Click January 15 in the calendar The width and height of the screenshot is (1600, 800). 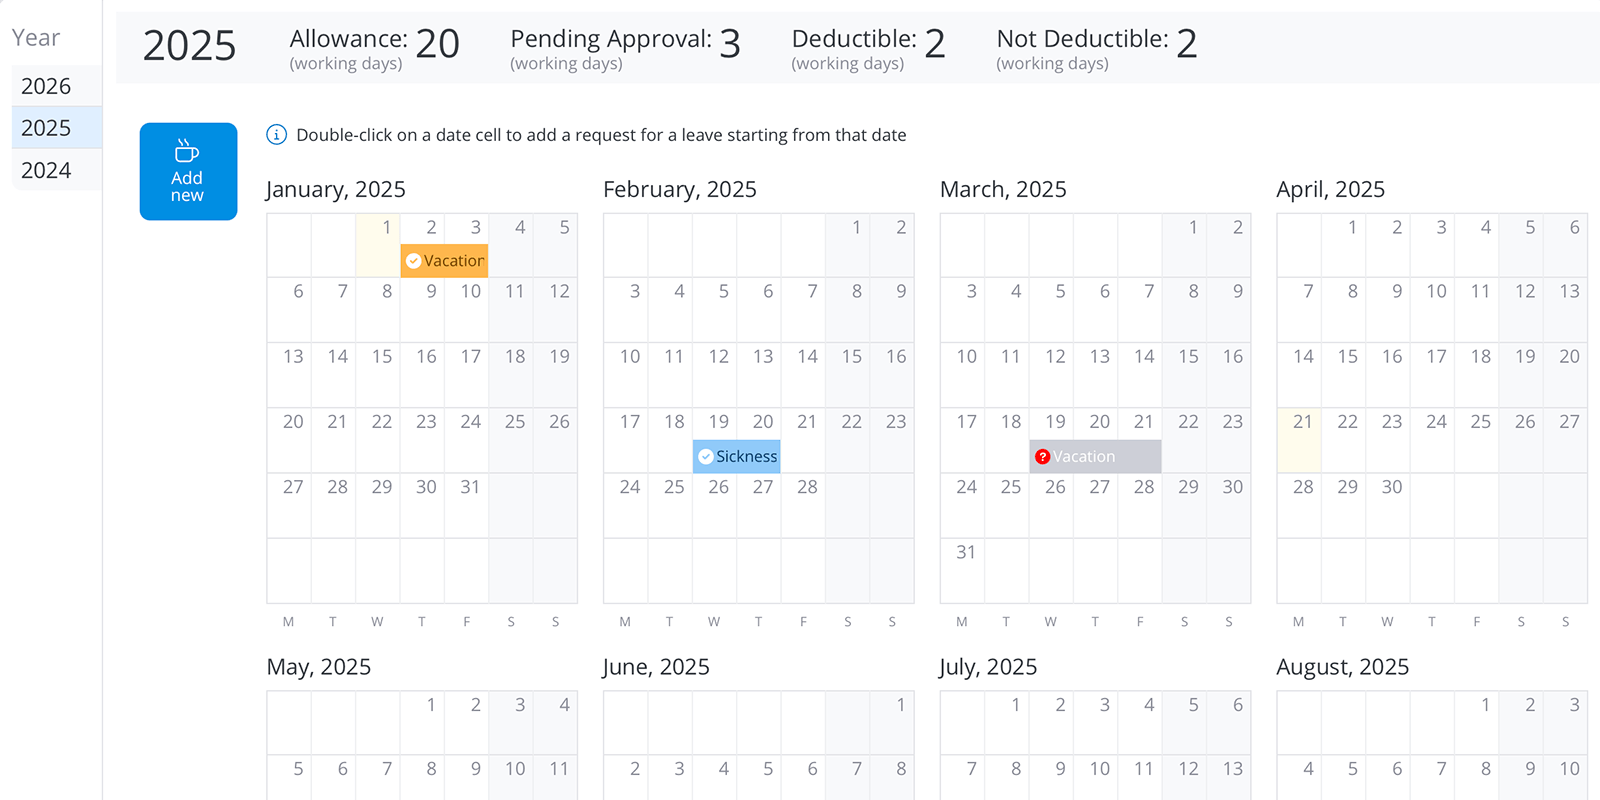[378, 374]
